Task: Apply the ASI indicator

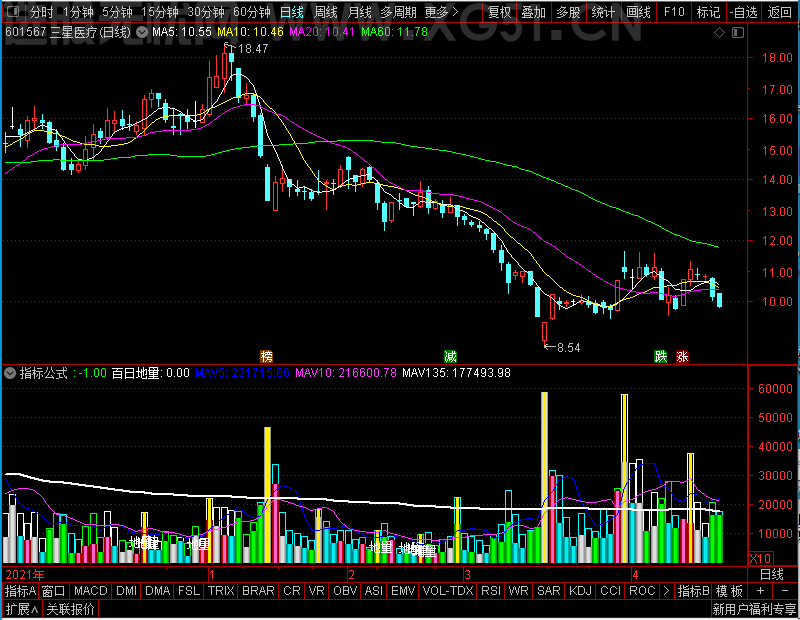Action: pos(374,591)
